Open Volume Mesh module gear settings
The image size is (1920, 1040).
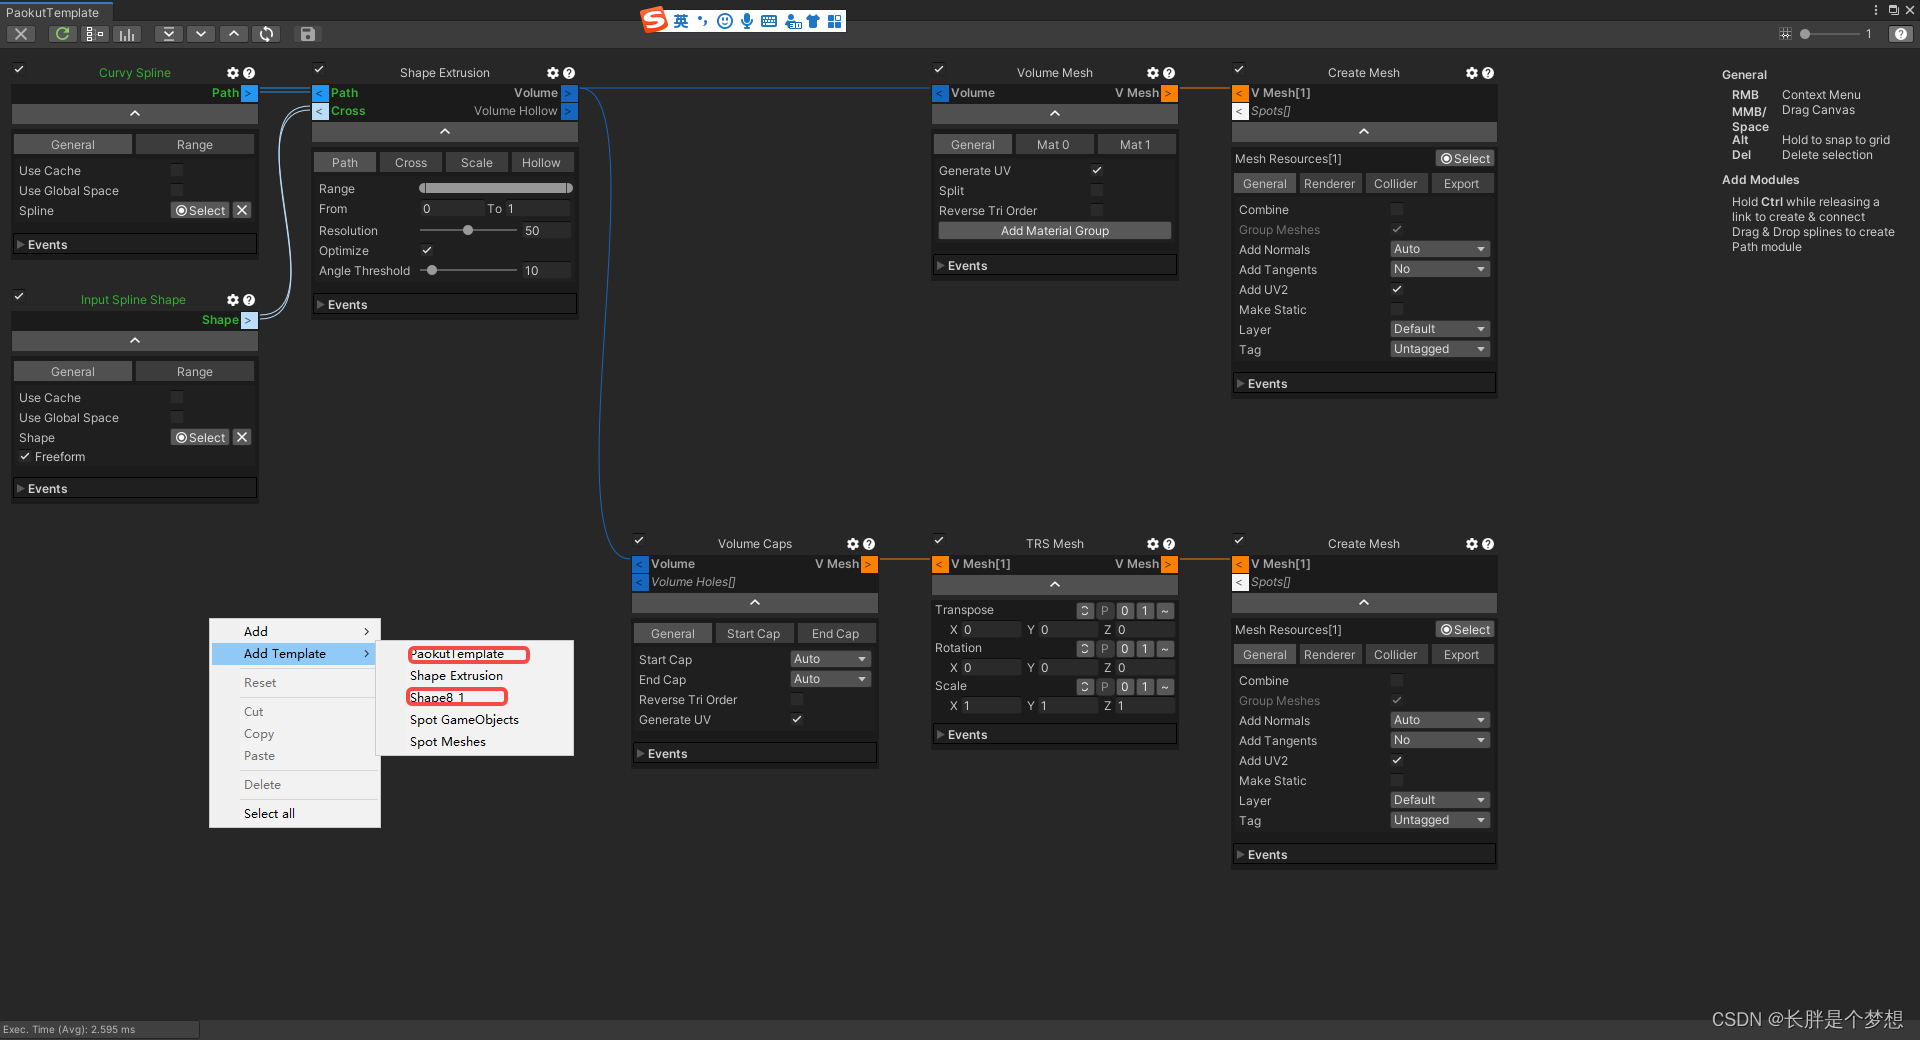[1153, 73]
